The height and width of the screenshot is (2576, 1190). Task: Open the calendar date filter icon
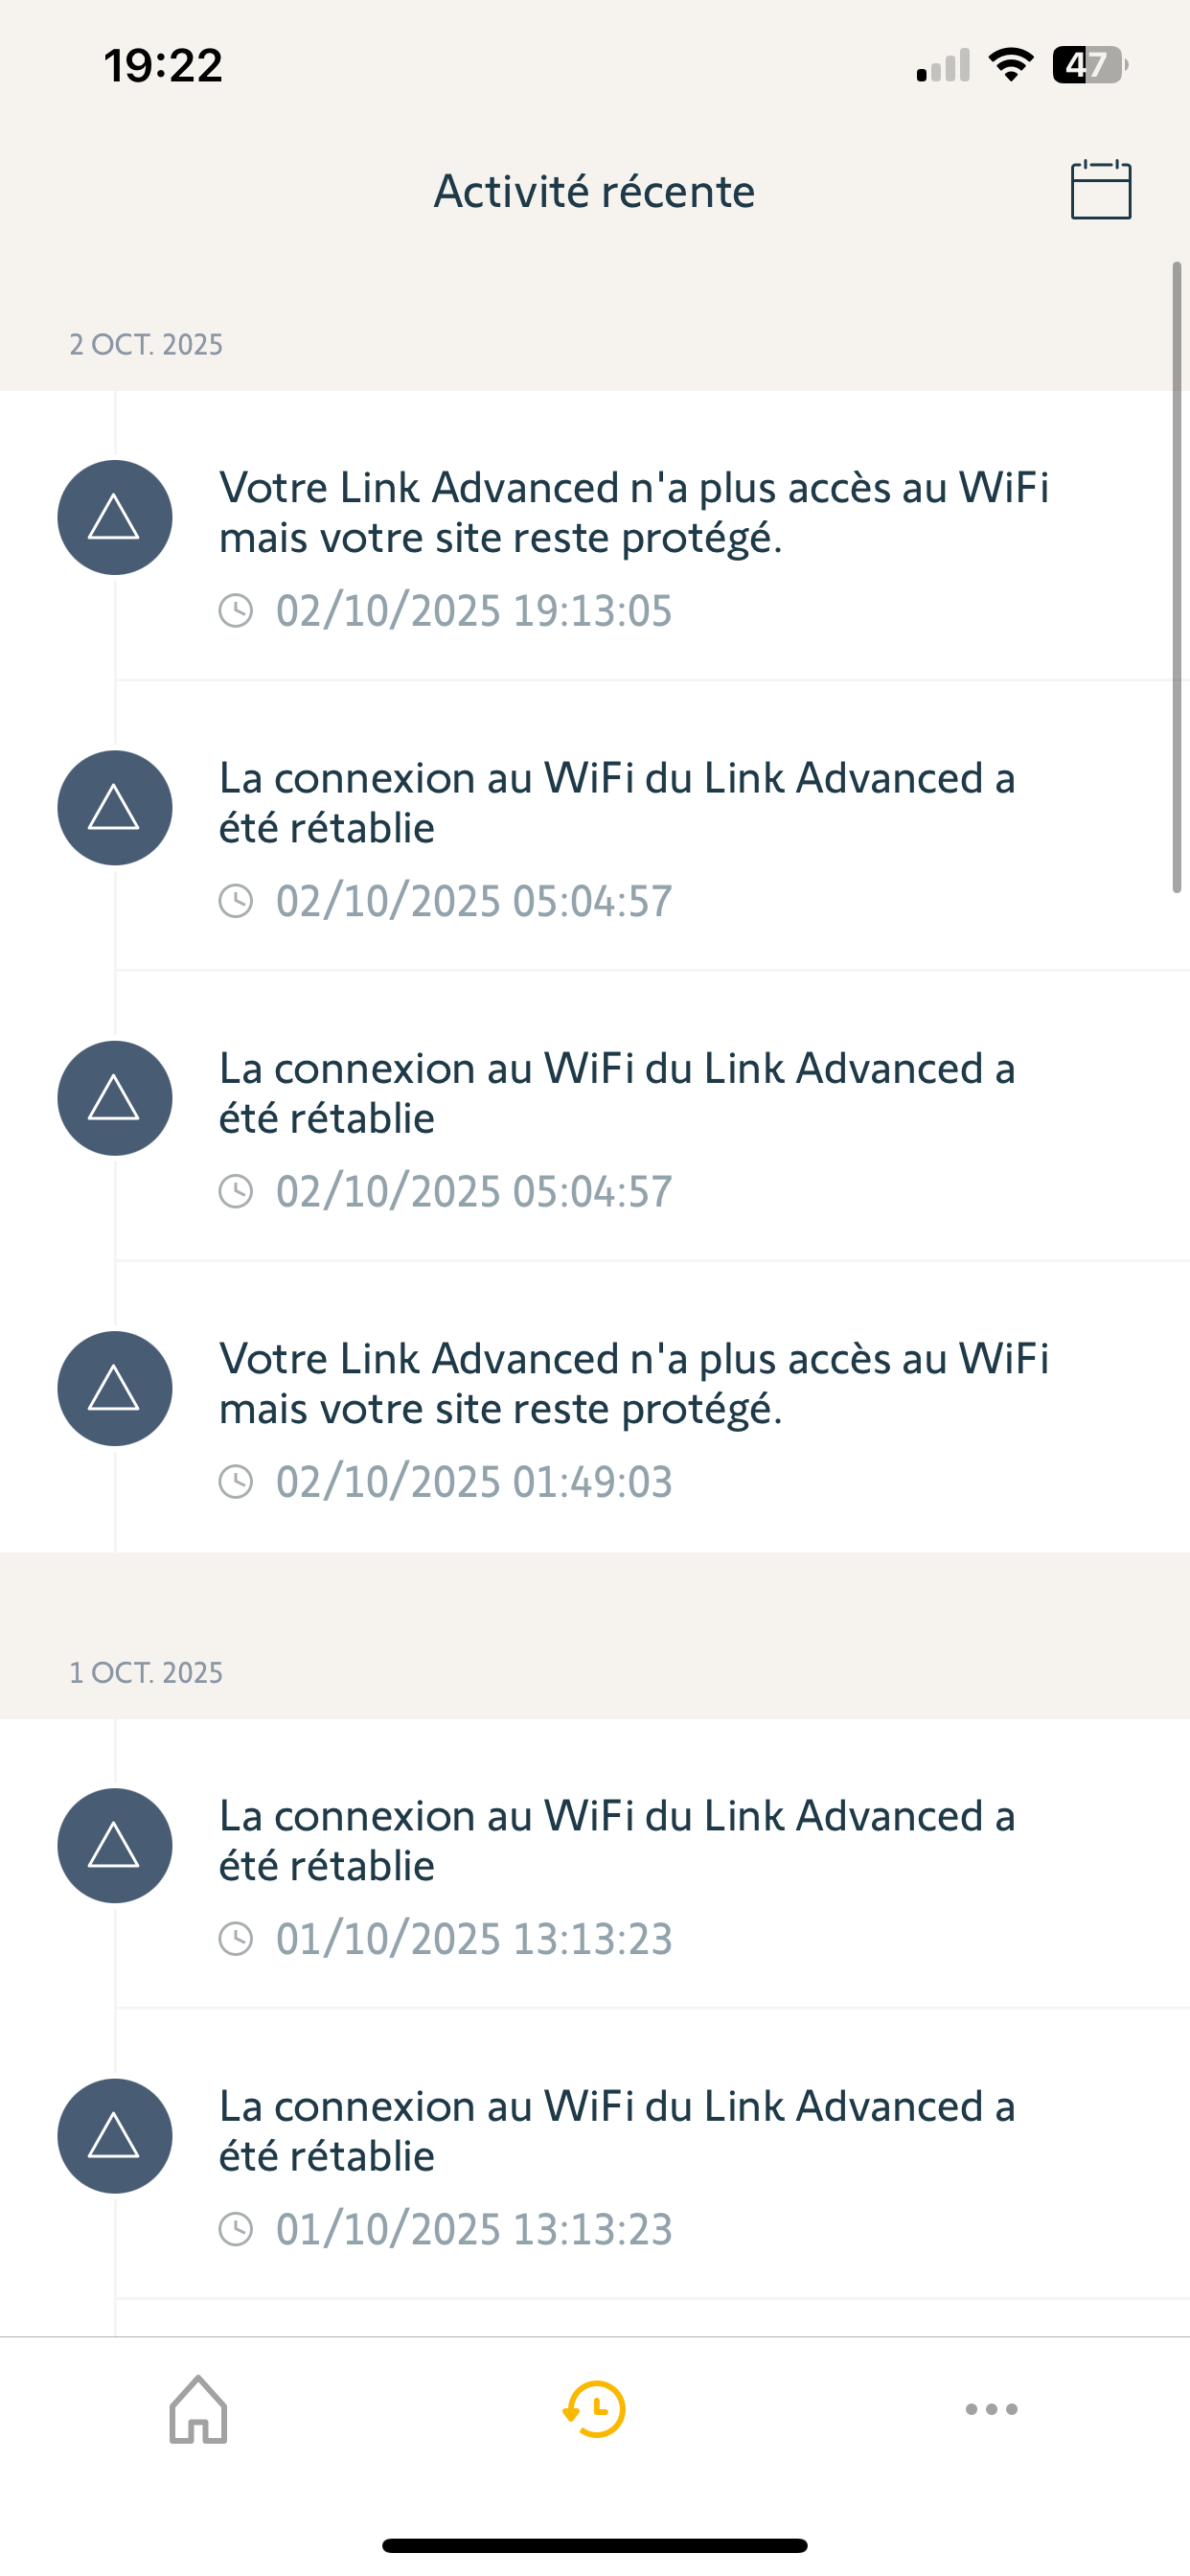[1100, 190]
